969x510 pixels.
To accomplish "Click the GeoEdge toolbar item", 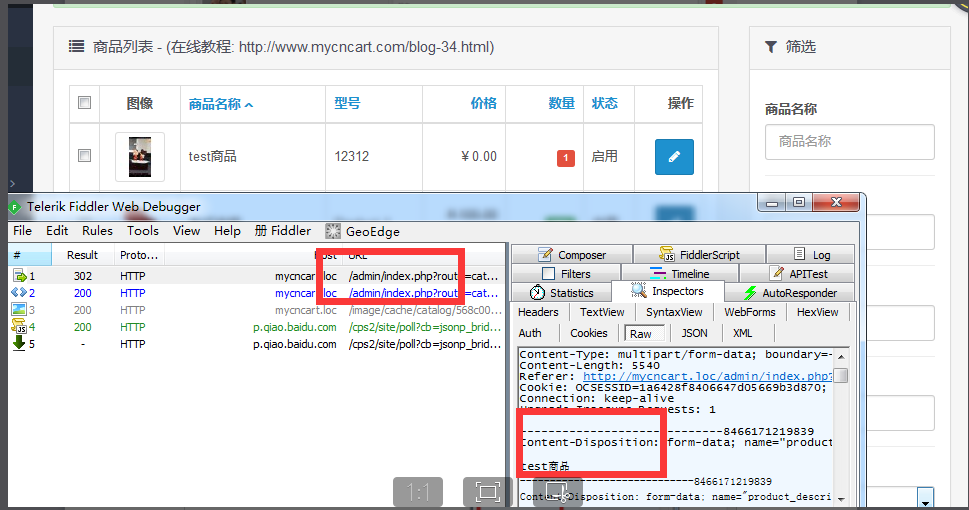I will [363, 231].
